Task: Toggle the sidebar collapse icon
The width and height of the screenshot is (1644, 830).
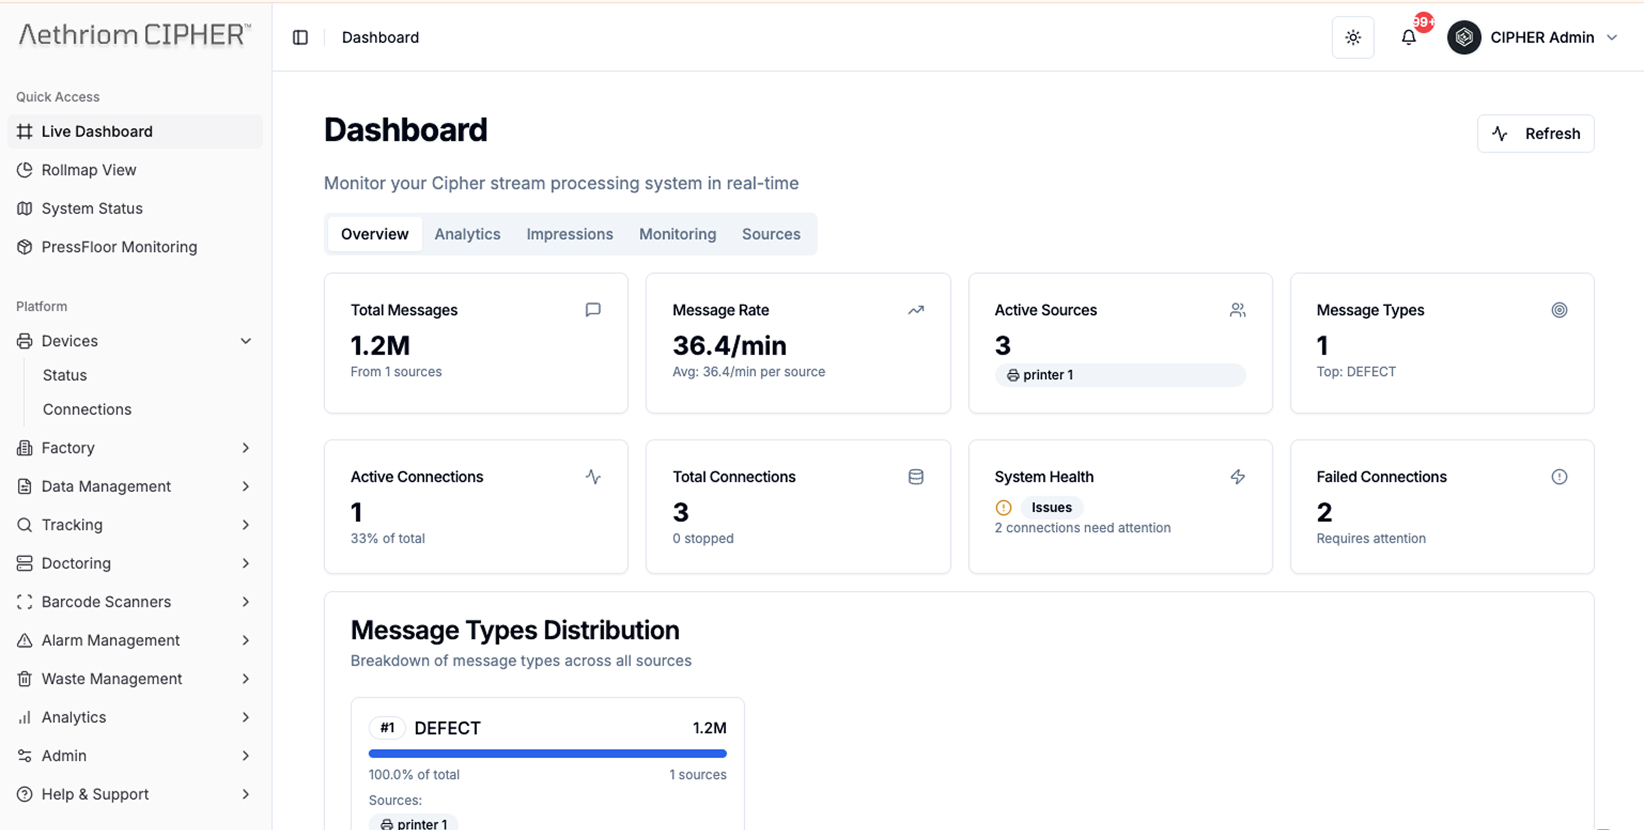Action: tap(300, 37)
